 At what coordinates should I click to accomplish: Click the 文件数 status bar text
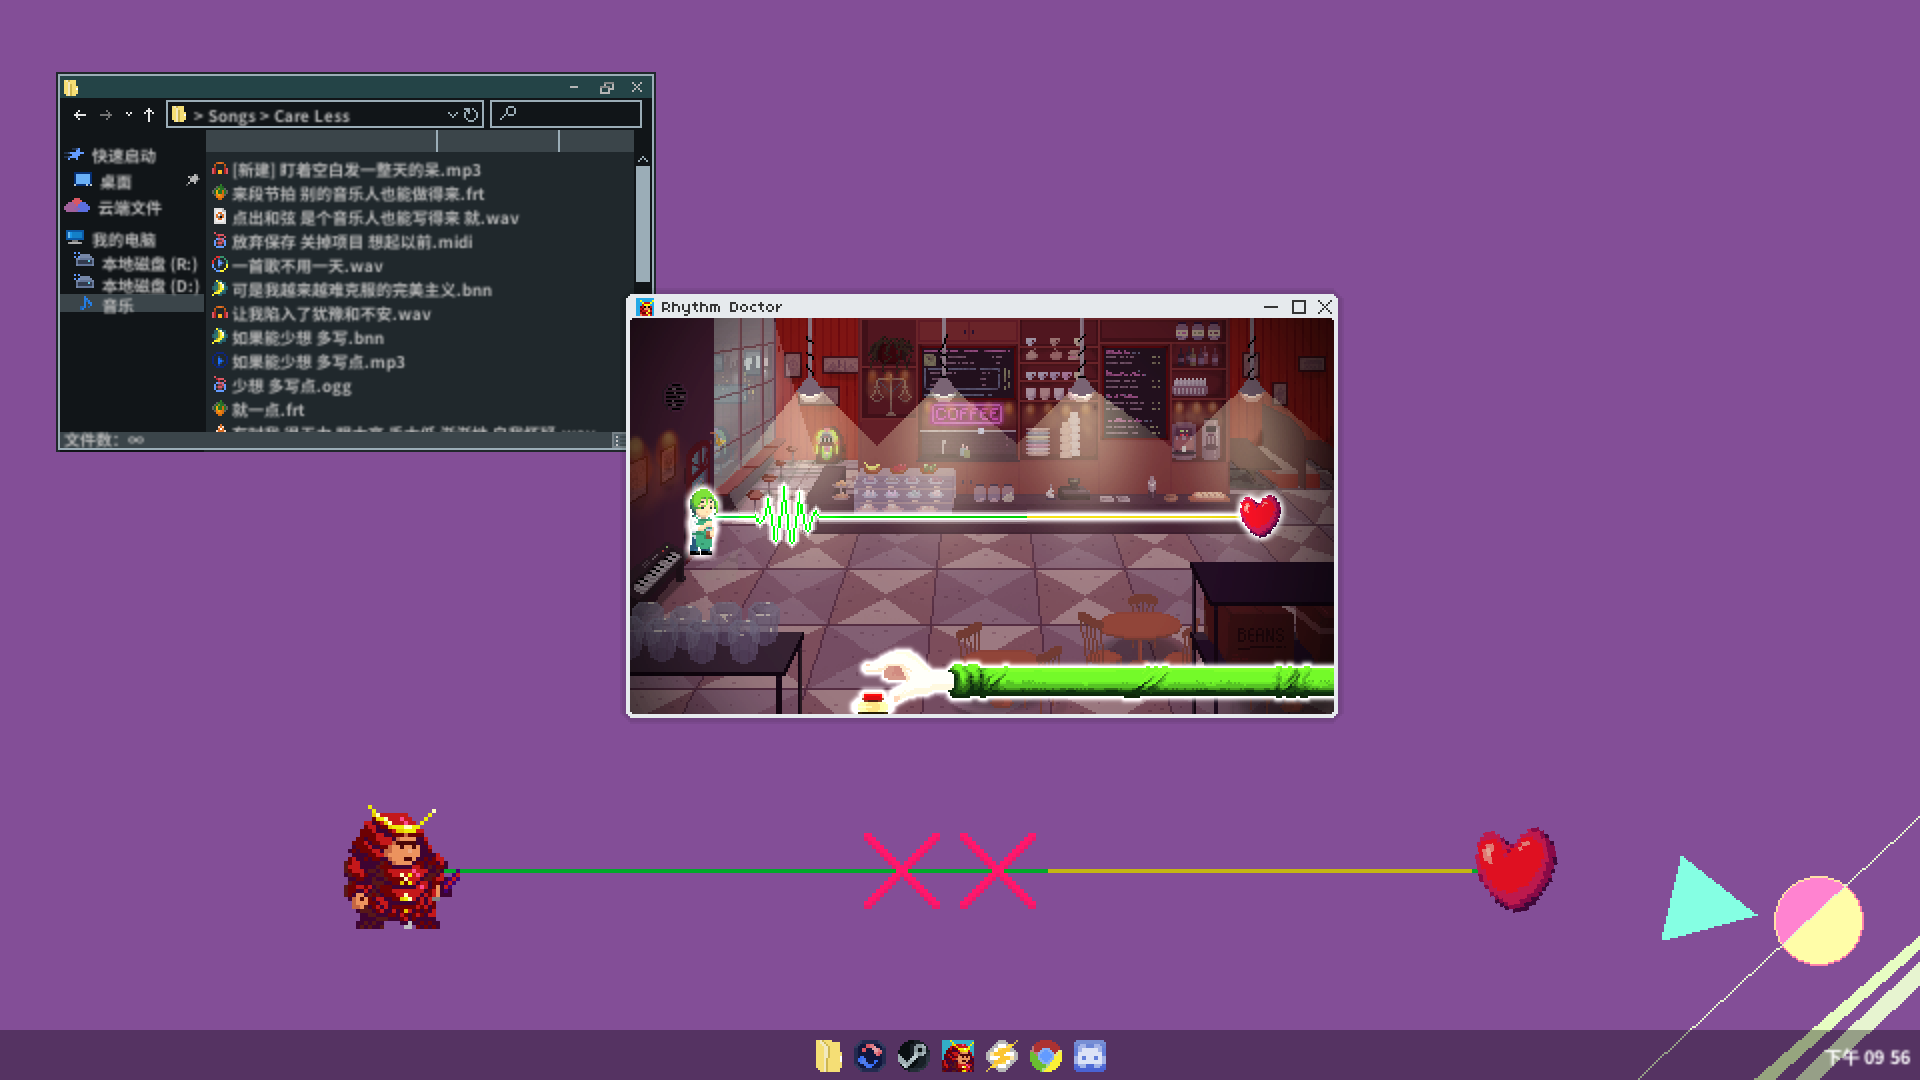tap(104, 440)
